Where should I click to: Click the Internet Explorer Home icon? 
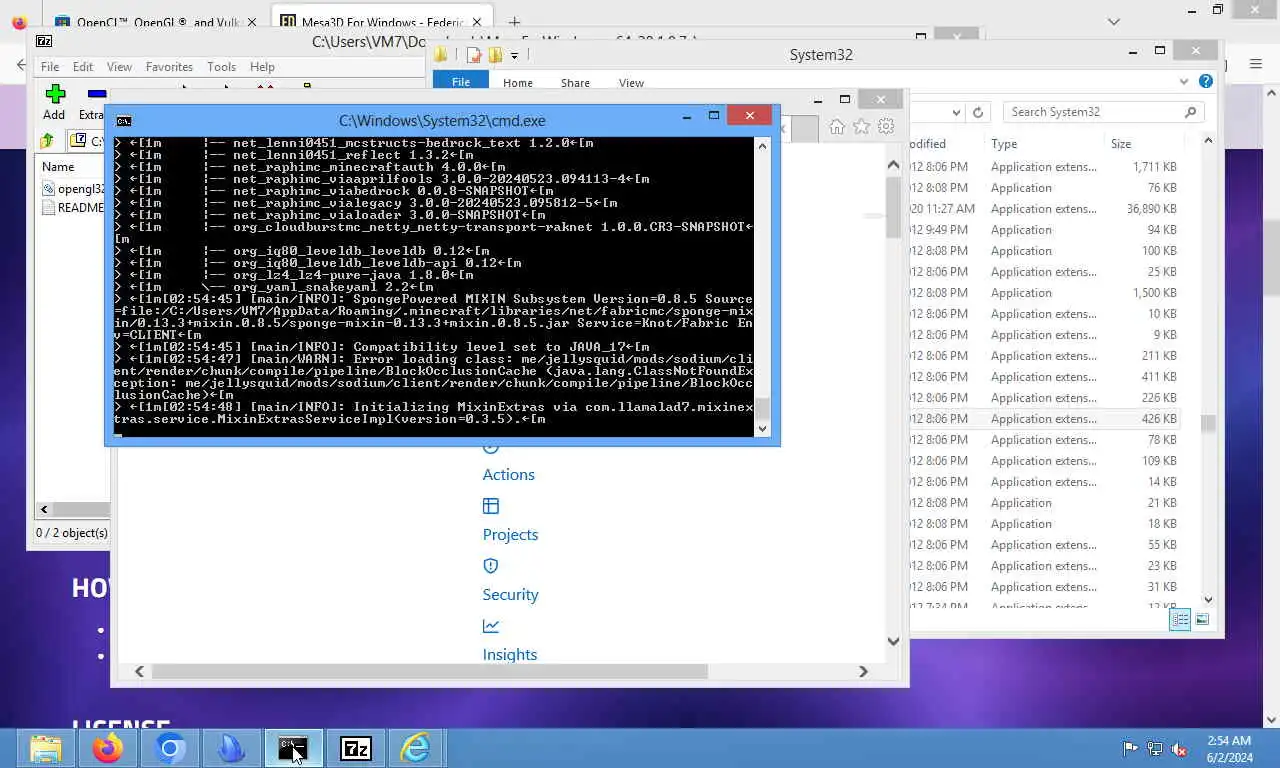(836, 126)
